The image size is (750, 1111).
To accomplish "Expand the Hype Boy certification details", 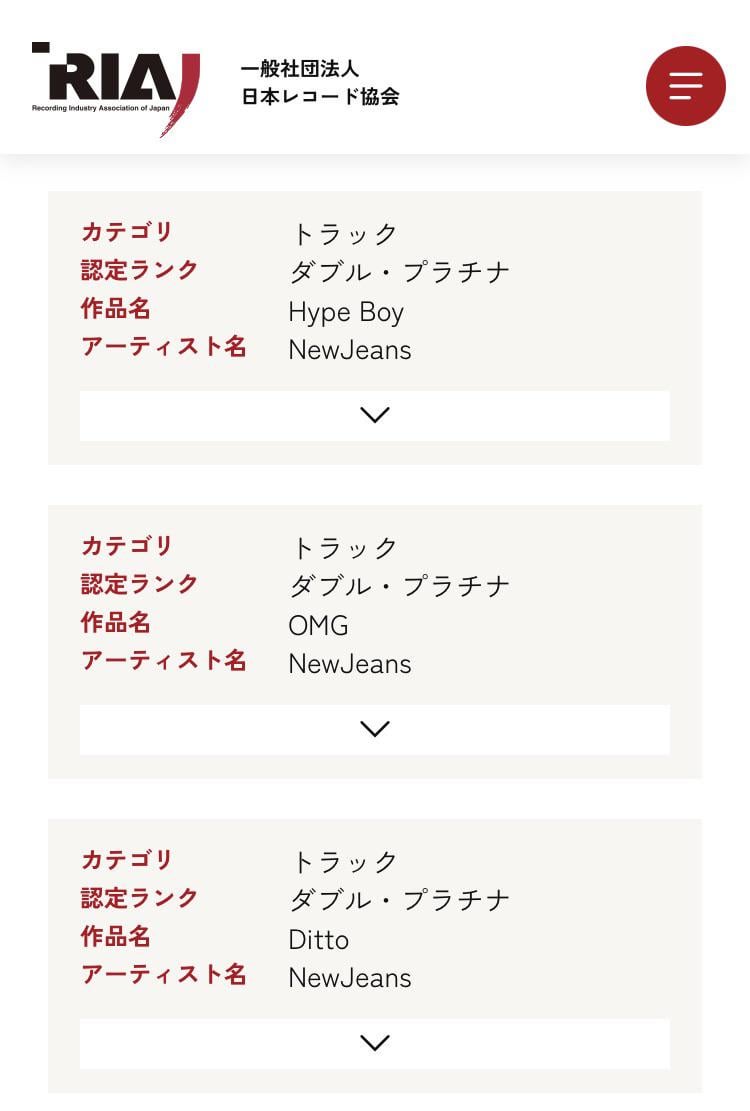I will coord(374,415).
